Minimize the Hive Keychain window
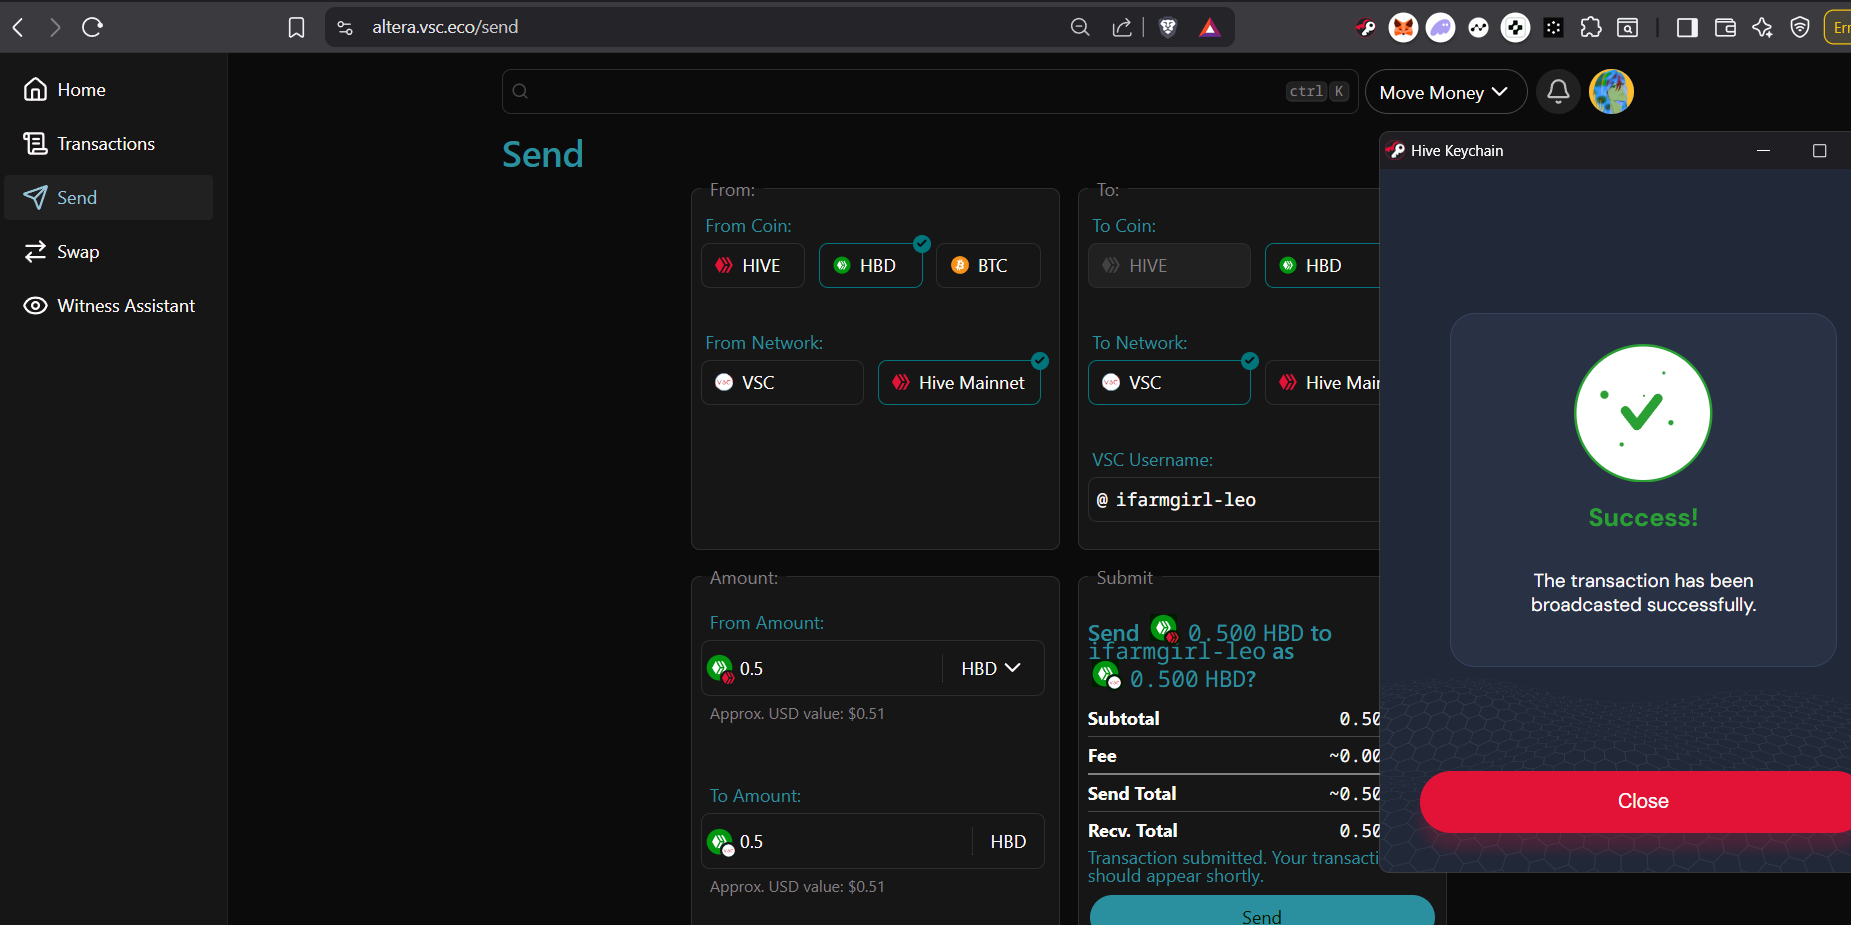The height and width of the screenshot is (925, 1851). 1763,151
